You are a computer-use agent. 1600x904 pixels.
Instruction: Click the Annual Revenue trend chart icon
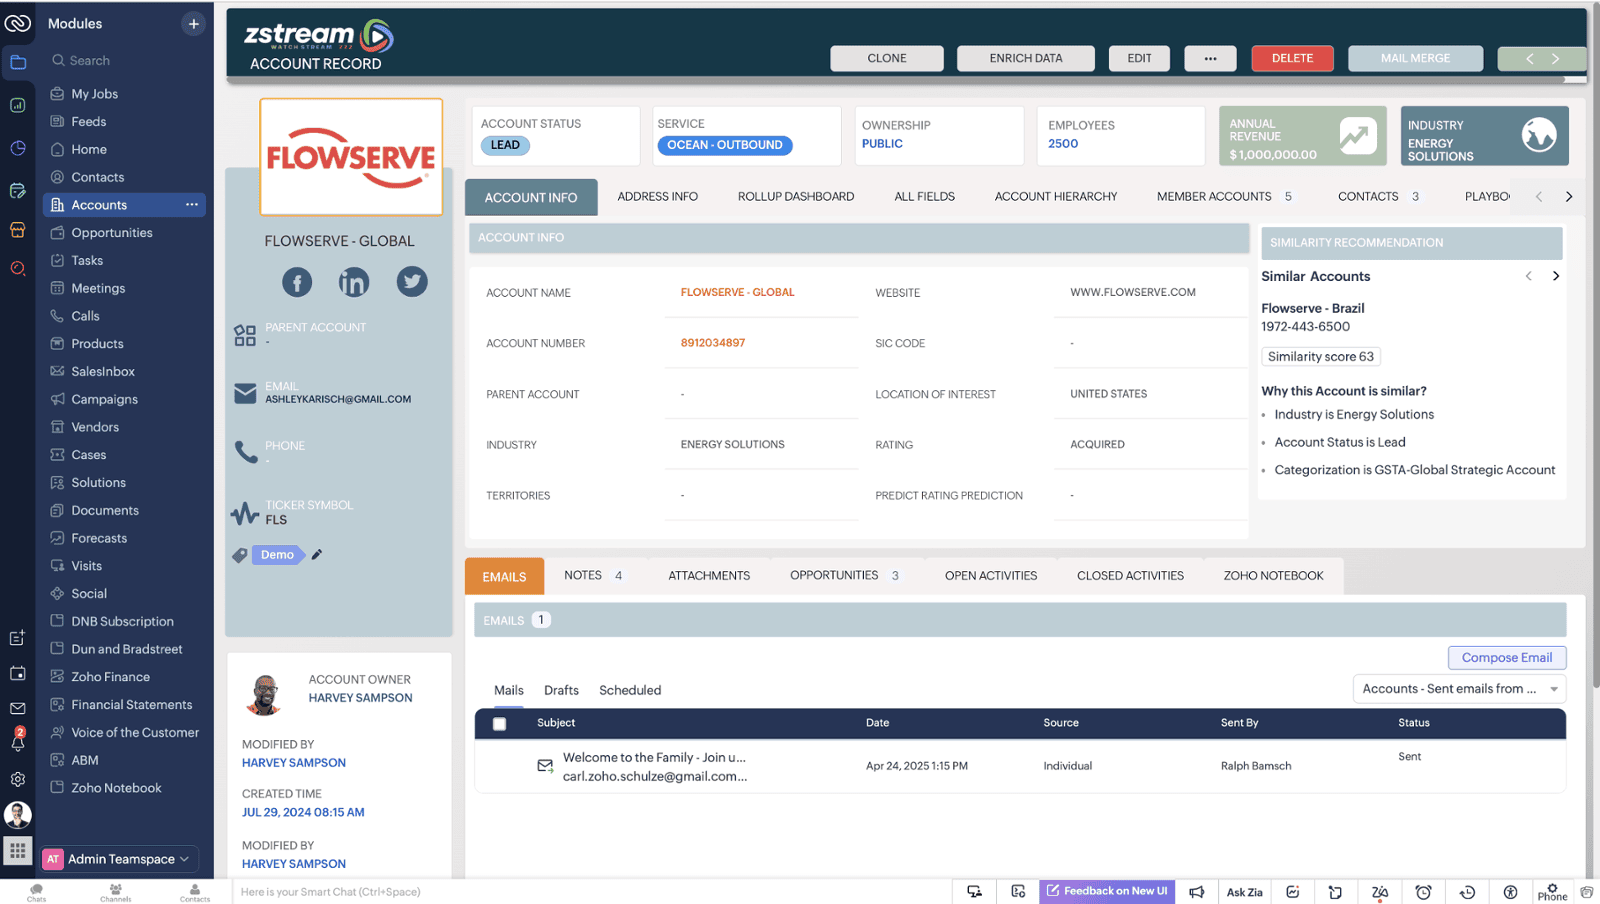[1358, 136]
